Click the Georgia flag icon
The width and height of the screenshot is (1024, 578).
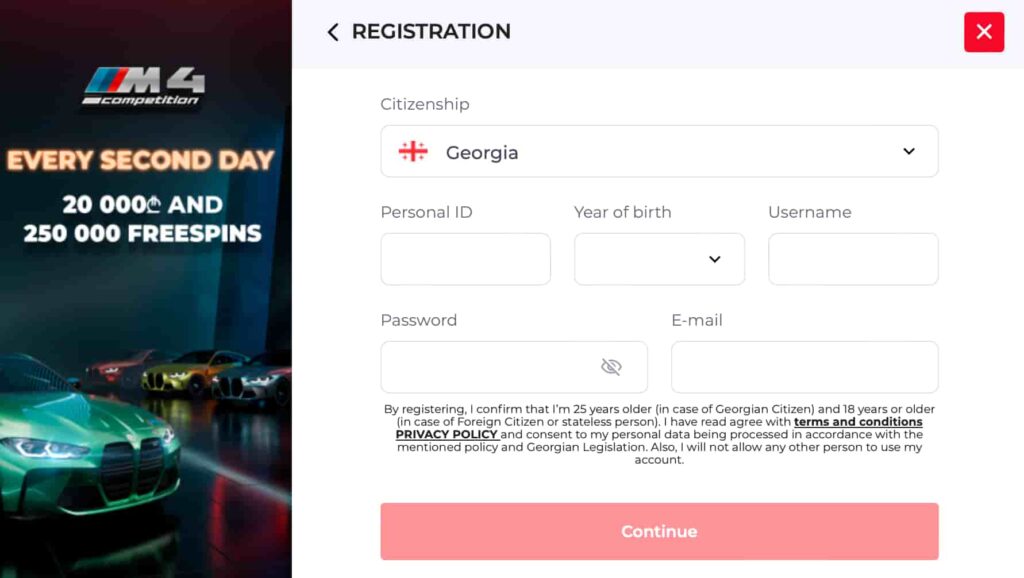413,152
